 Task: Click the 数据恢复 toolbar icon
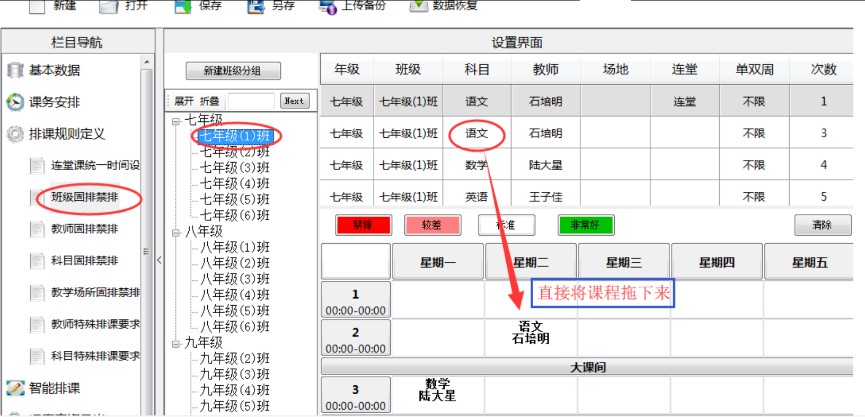(x=418, y=7)
